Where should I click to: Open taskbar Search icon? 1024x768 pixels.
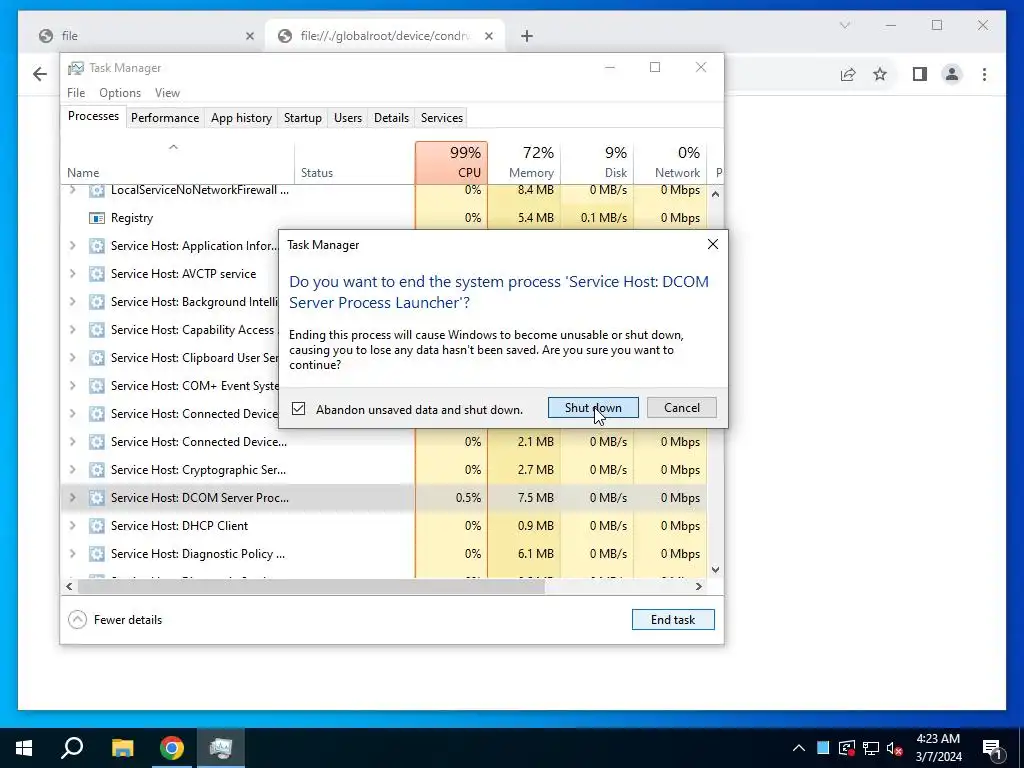pos(72,748)
